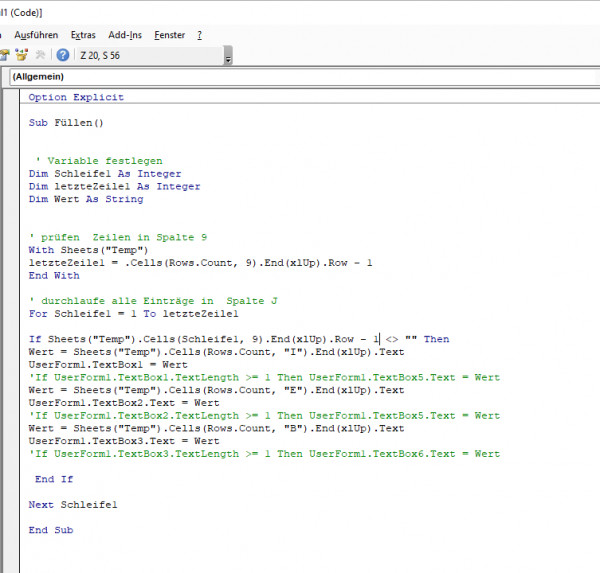Click the End With line
Screen dimensions: 600x573
pyautogui.click(x=54, y=276)
